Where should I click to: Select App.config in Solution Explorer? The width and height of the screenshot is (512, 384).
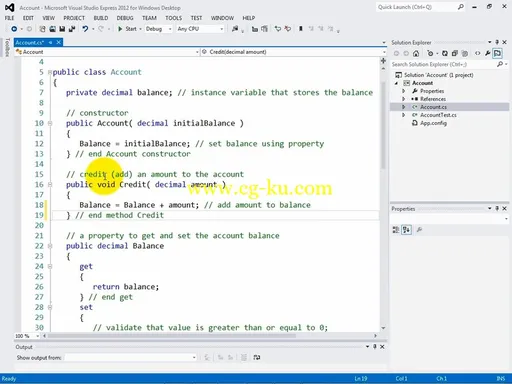[433, 123]
